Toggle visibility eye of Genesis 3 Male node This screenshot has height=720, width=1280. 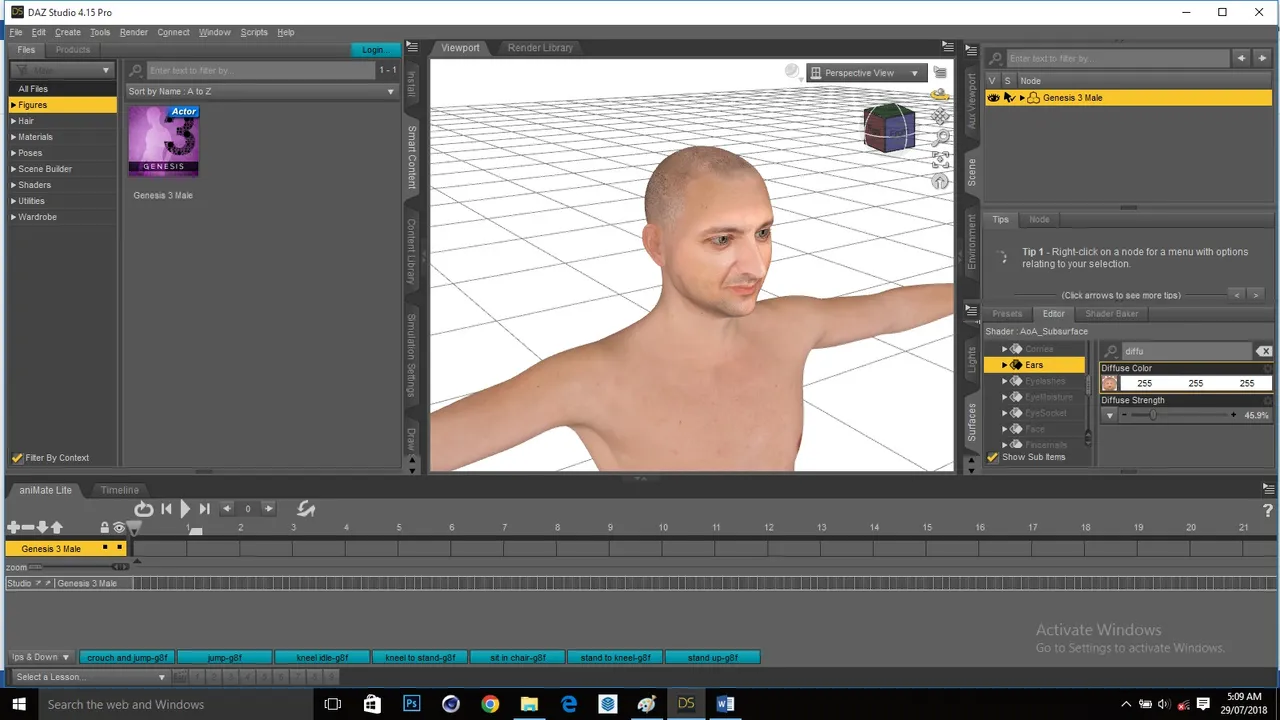pyautogui.click(x=993, y=98)
